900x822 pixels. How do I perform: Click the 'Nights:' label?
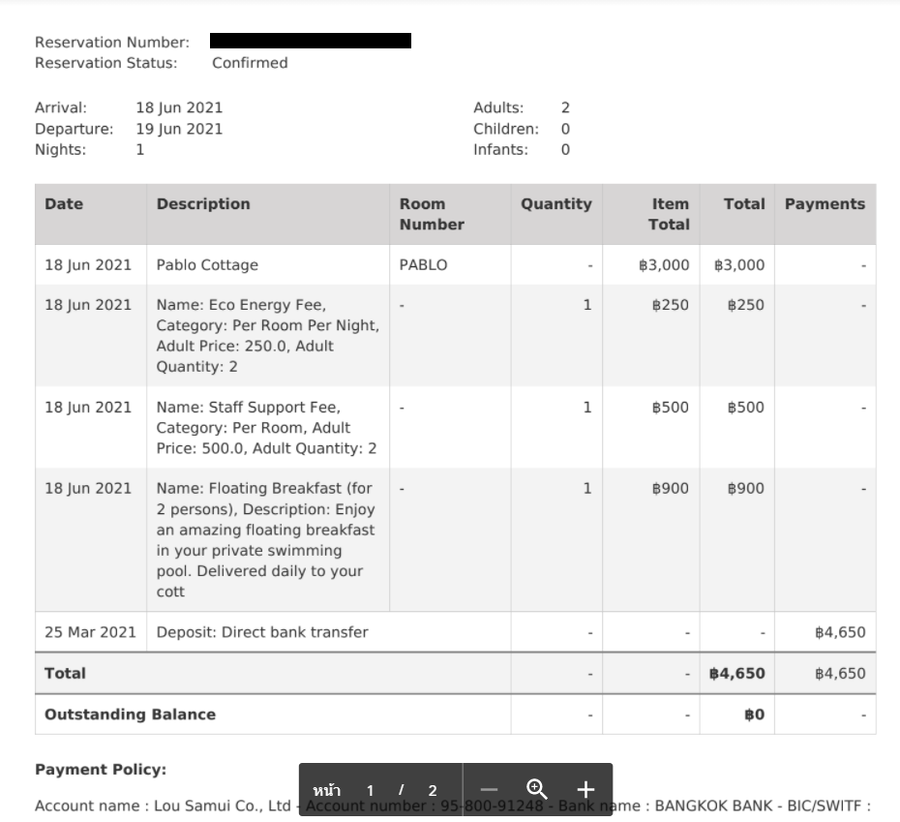point(60,150)
